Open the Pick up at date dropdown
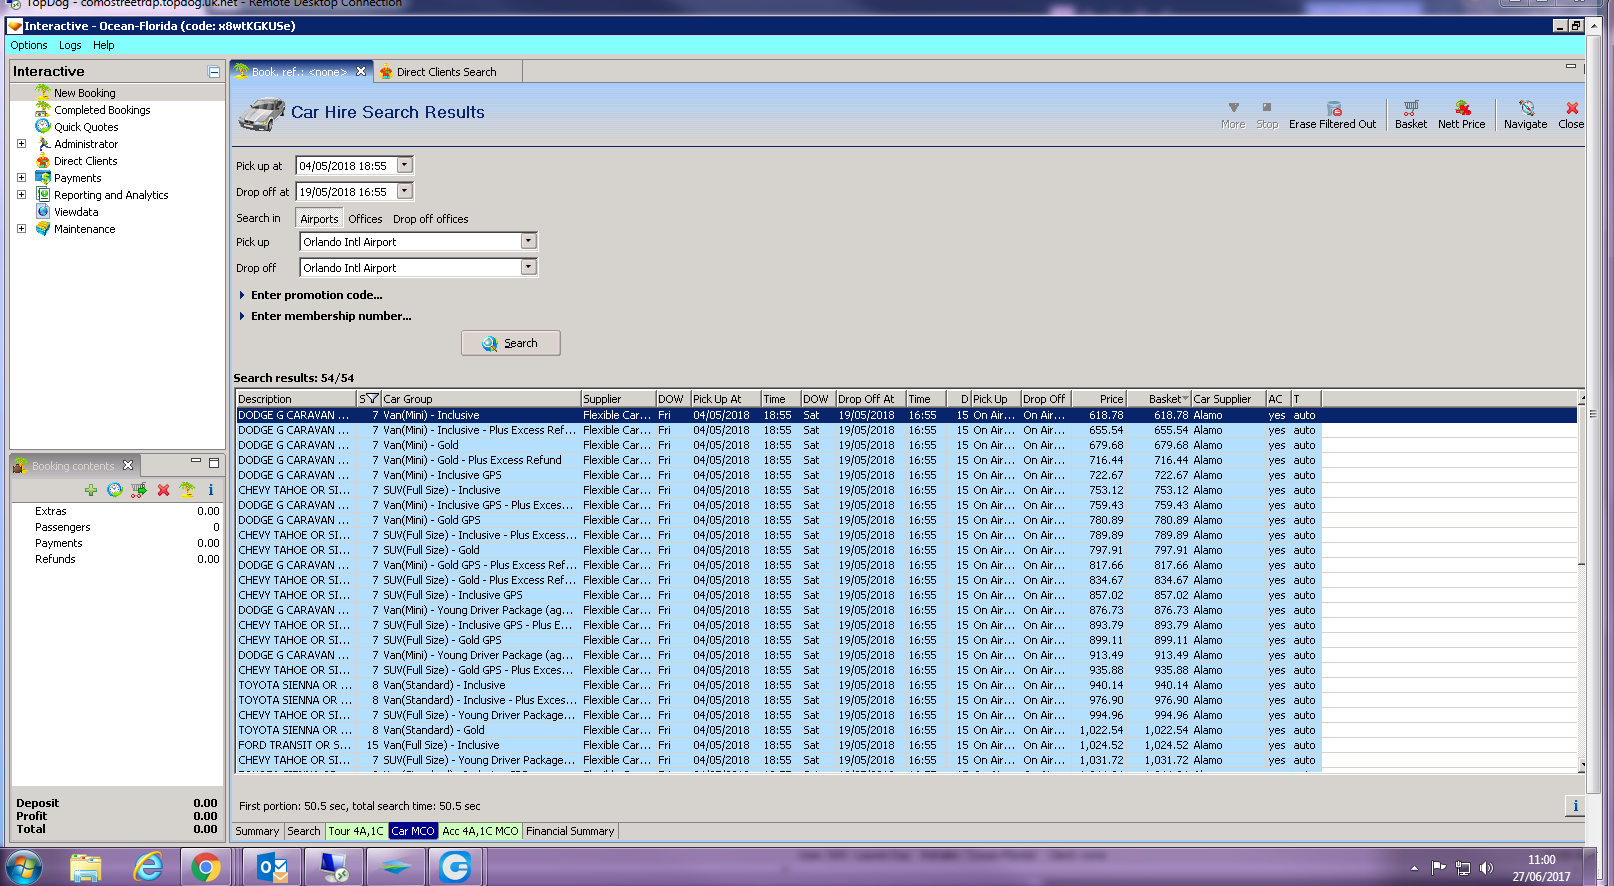1614x886 pixels. click(x=405, y=166)
